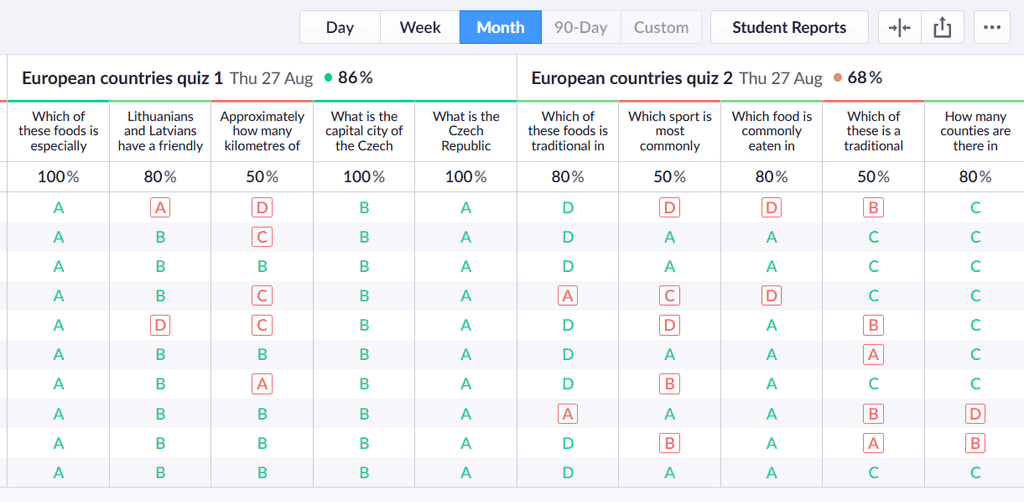Switch to the Week view
This screenshot has width=1024, height=502.
pyautogui.click(x=420, y=27)
